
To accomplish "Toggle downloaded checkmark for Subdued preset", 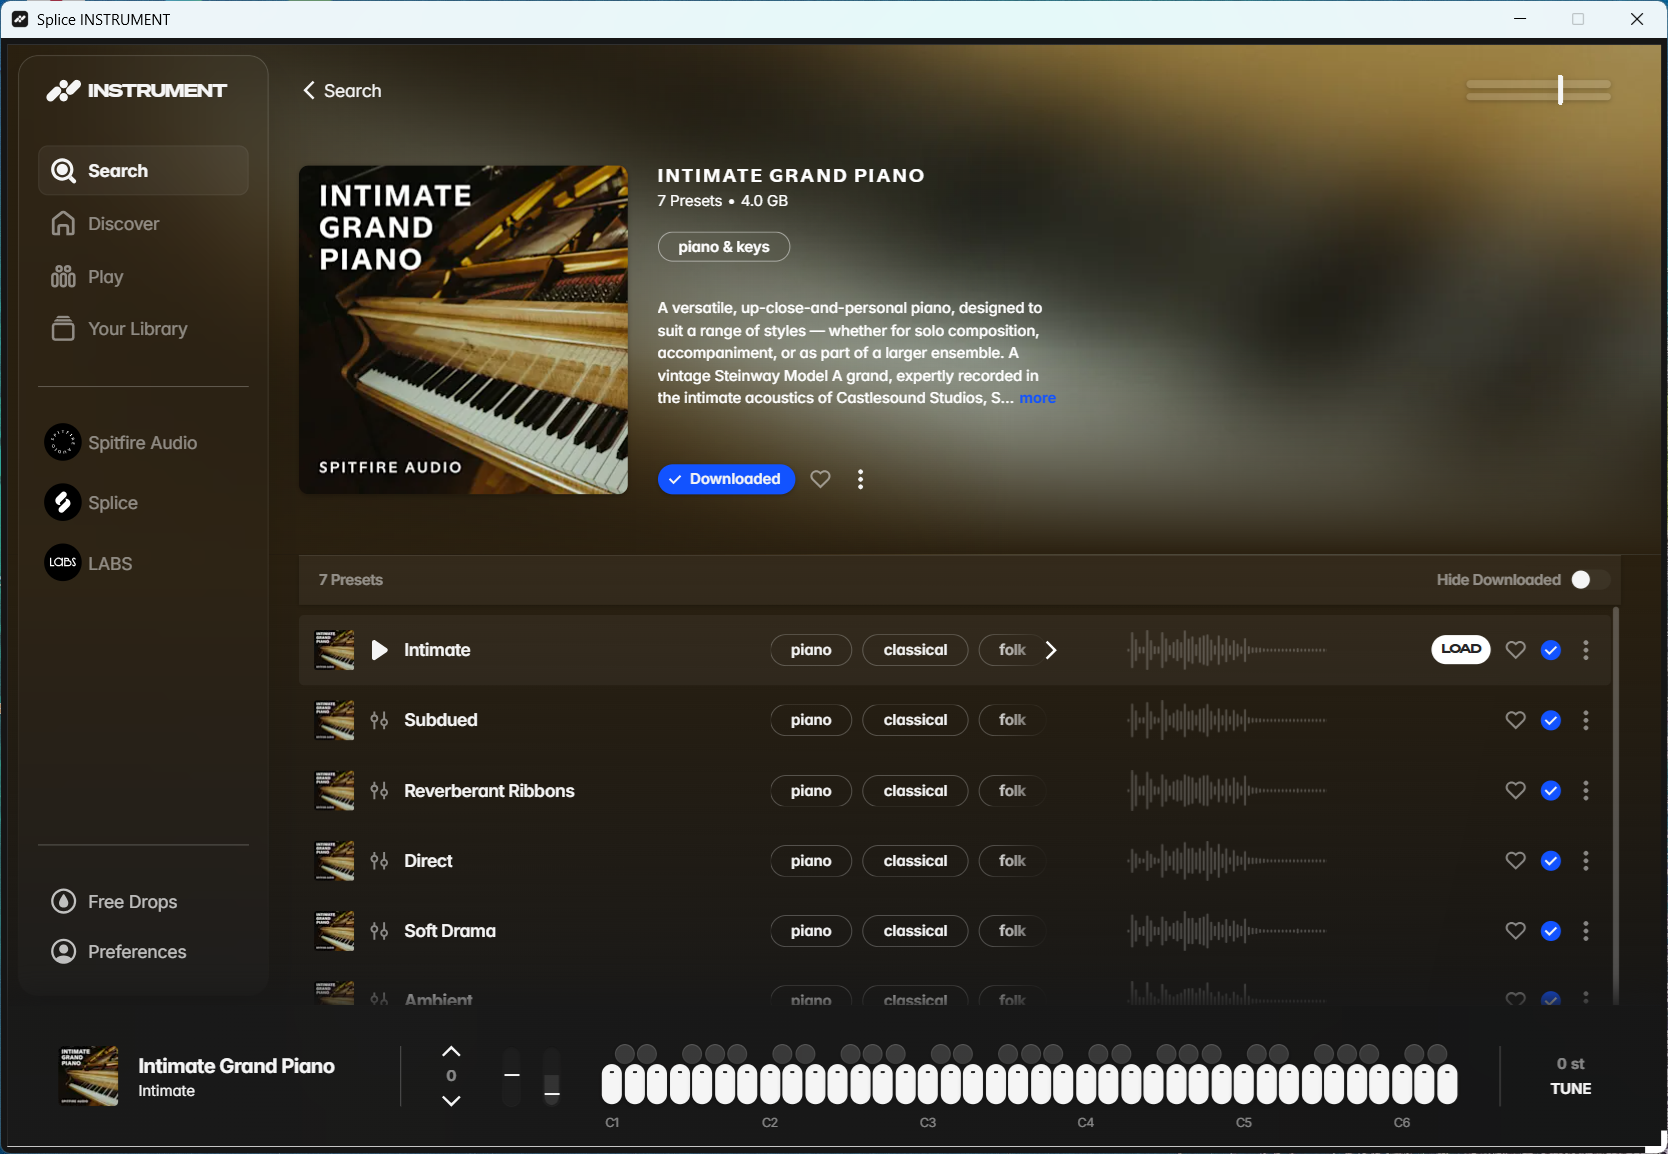I will click(x=1551, y=720).
